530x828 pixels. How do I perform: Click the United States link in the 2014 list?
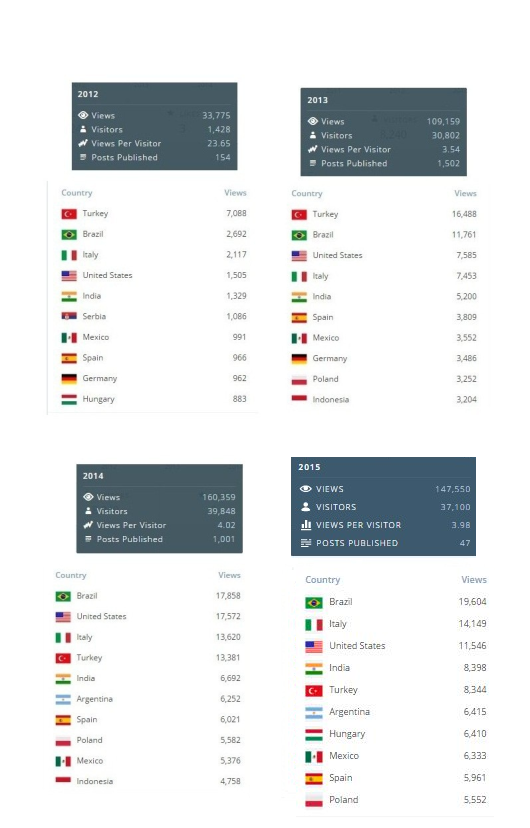pos(101,616)
